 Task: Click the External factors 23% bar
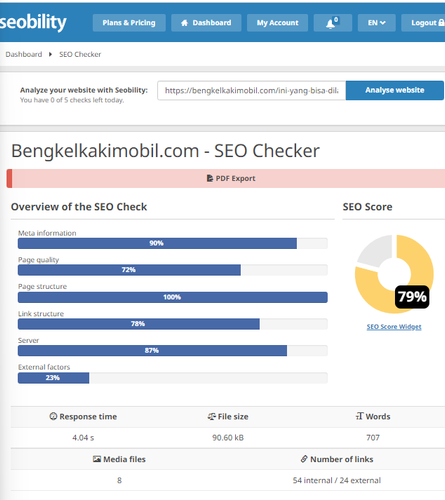point(173,378)
